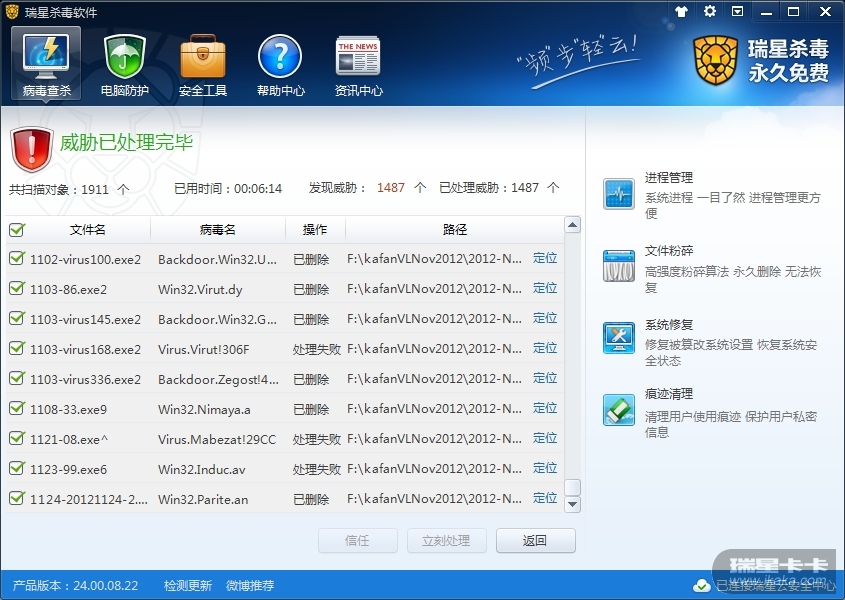Screen dimensions: 845x600
Task: Open the 病毒查杀 virus scan tab
Action: [x=46, y=64]
